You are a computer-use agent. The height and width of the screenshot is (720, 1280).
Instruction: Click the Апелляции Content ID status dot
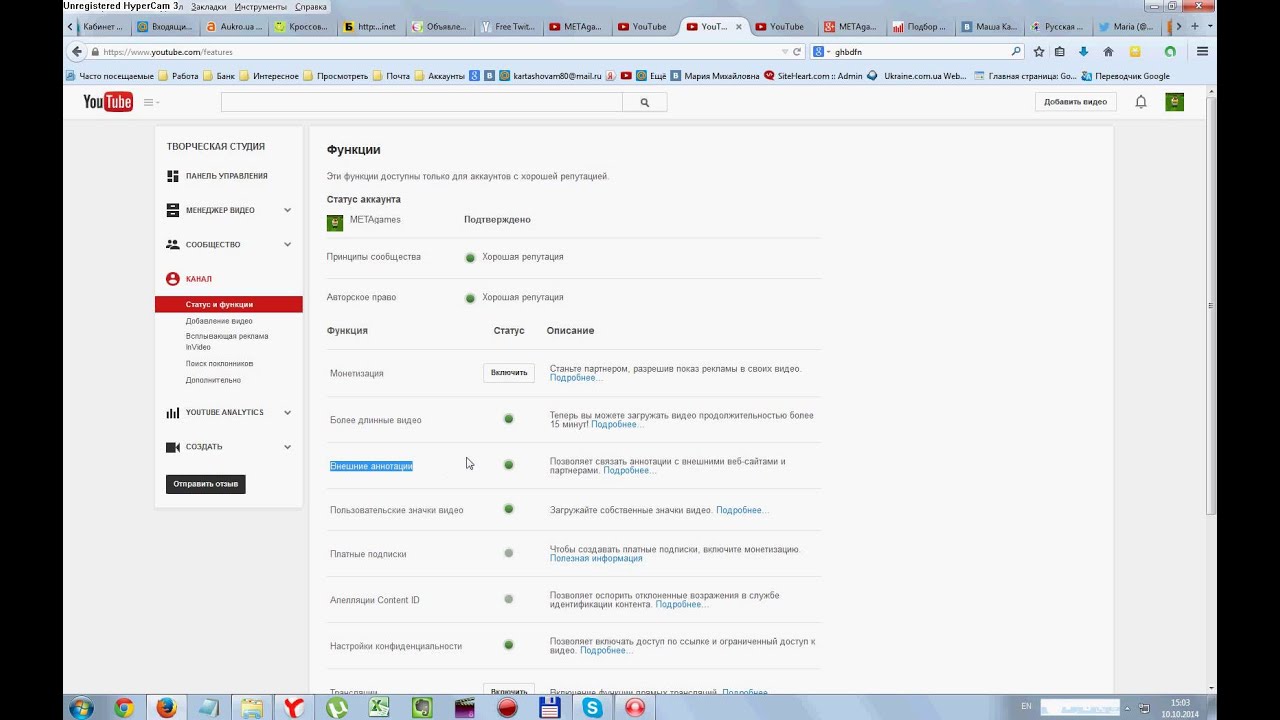508,599
